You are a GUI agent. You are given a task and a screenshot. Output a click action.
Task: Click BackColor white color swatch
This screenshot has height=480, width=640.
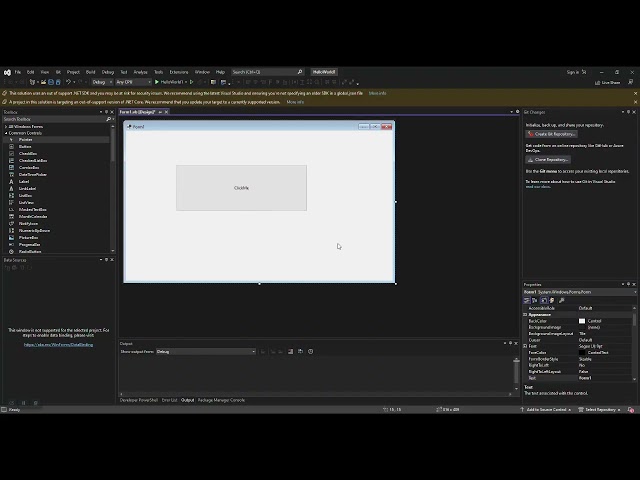pos(582,321)
